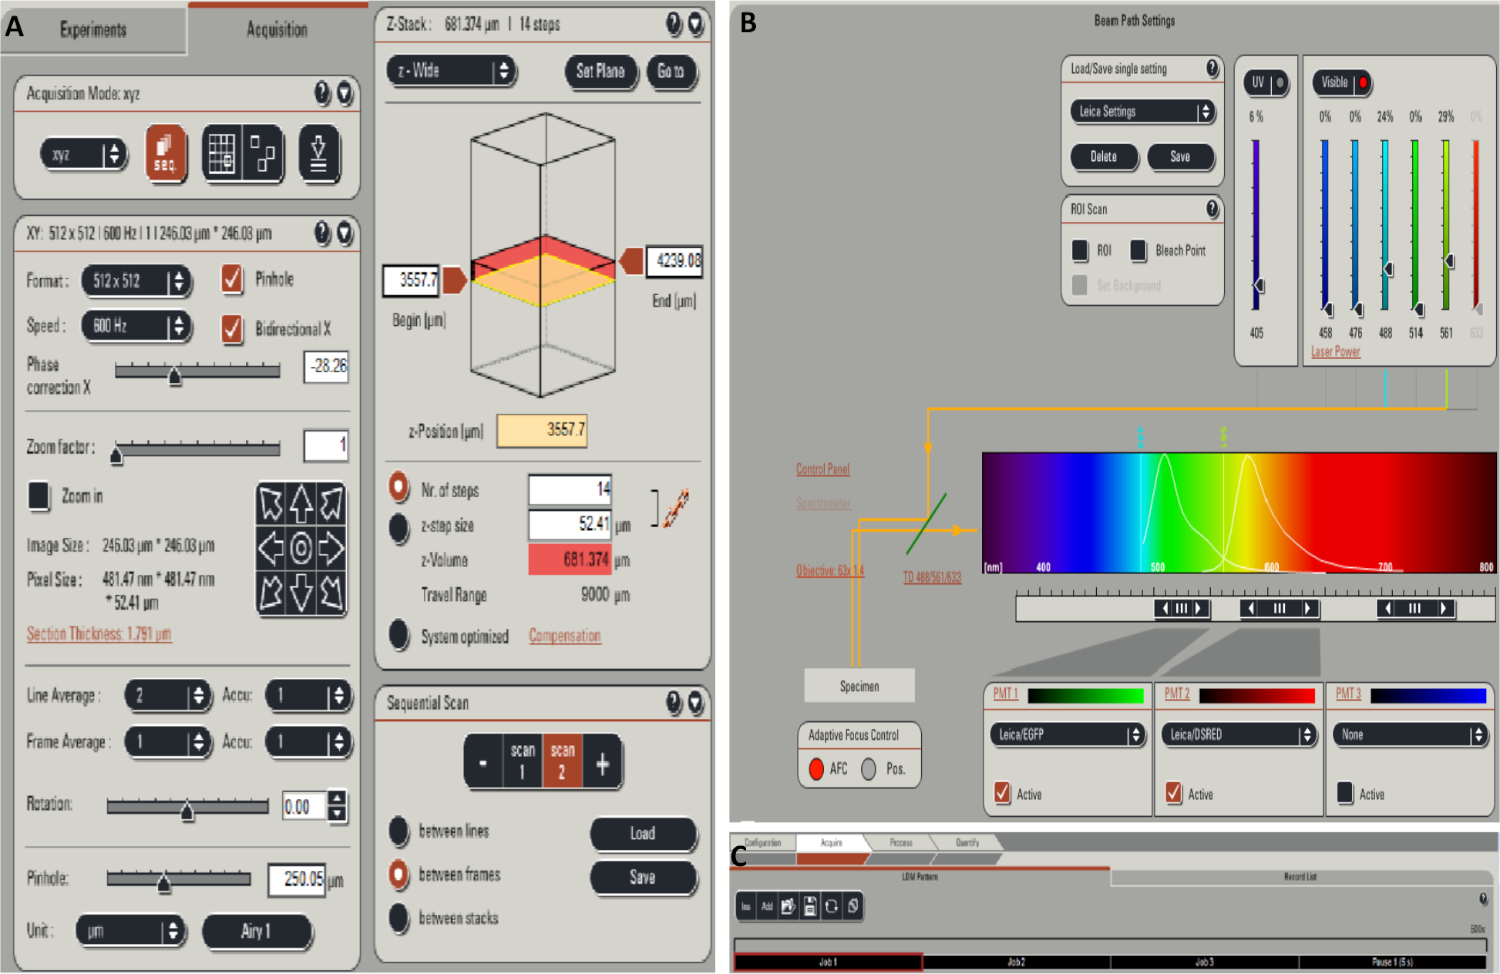The height and width of the screenshot is (974, 1500).
Task: Open the Section Thickness link
Action: click(x=98, y=634)
